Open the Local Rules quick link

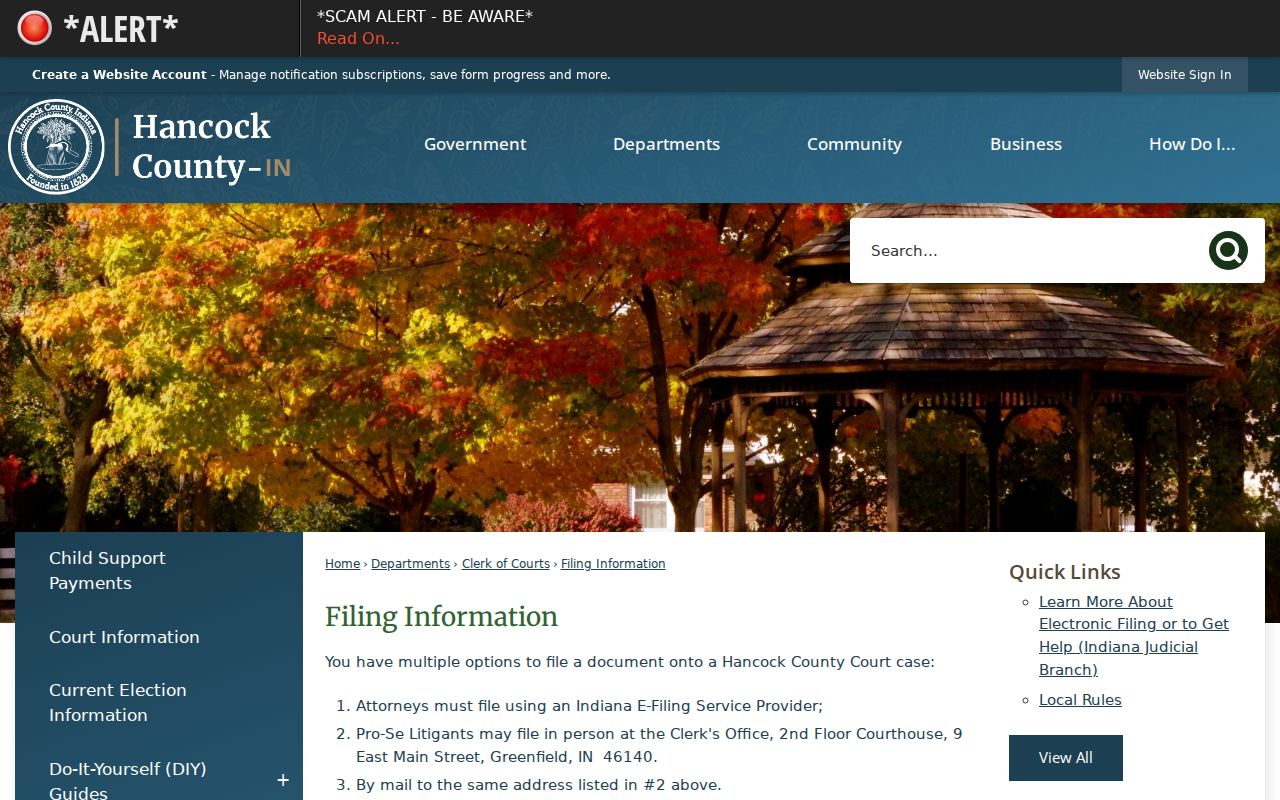[x=1080, y=700]
